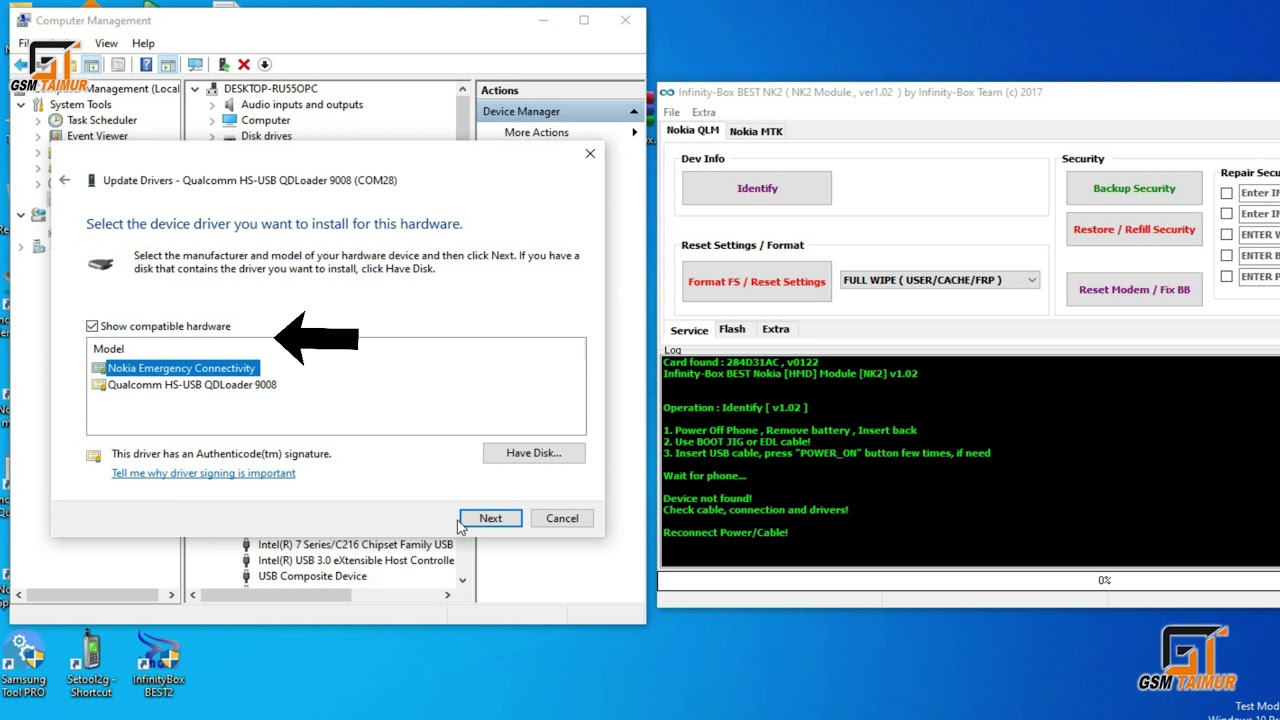
Task: Click the Computer monitor icon in device tree
Action: (229, 120)
